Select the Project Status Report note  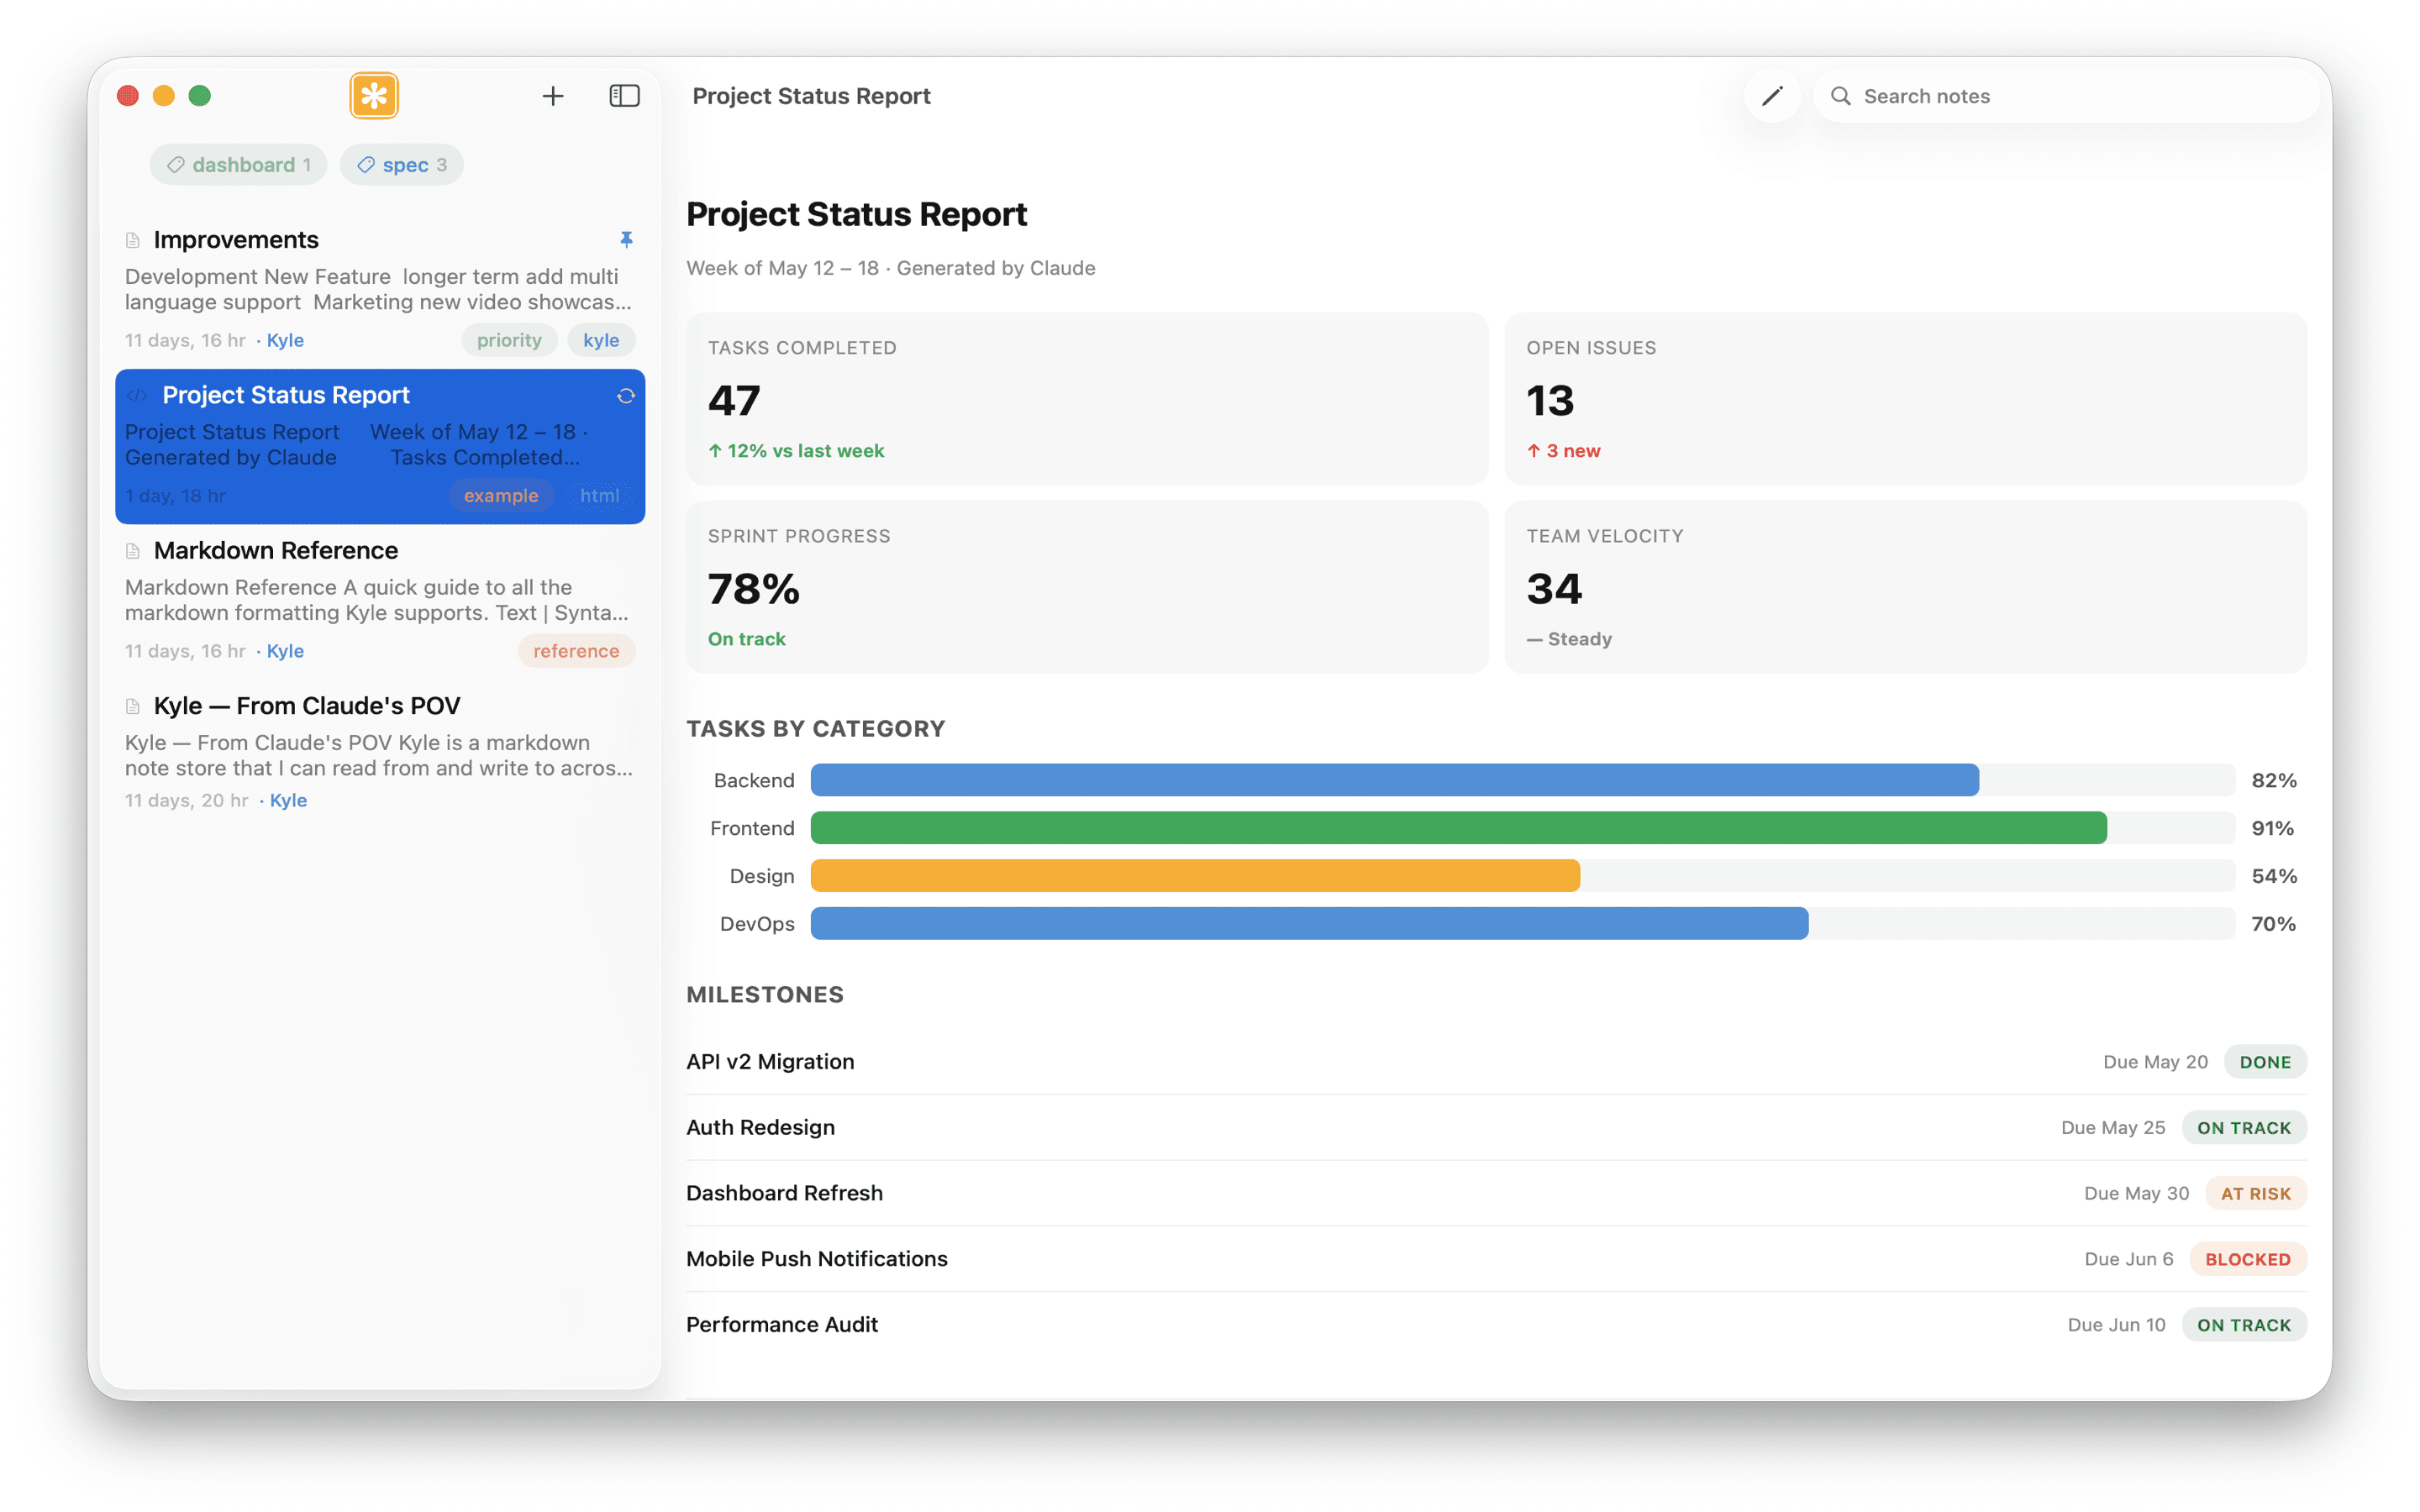point(380,446)
